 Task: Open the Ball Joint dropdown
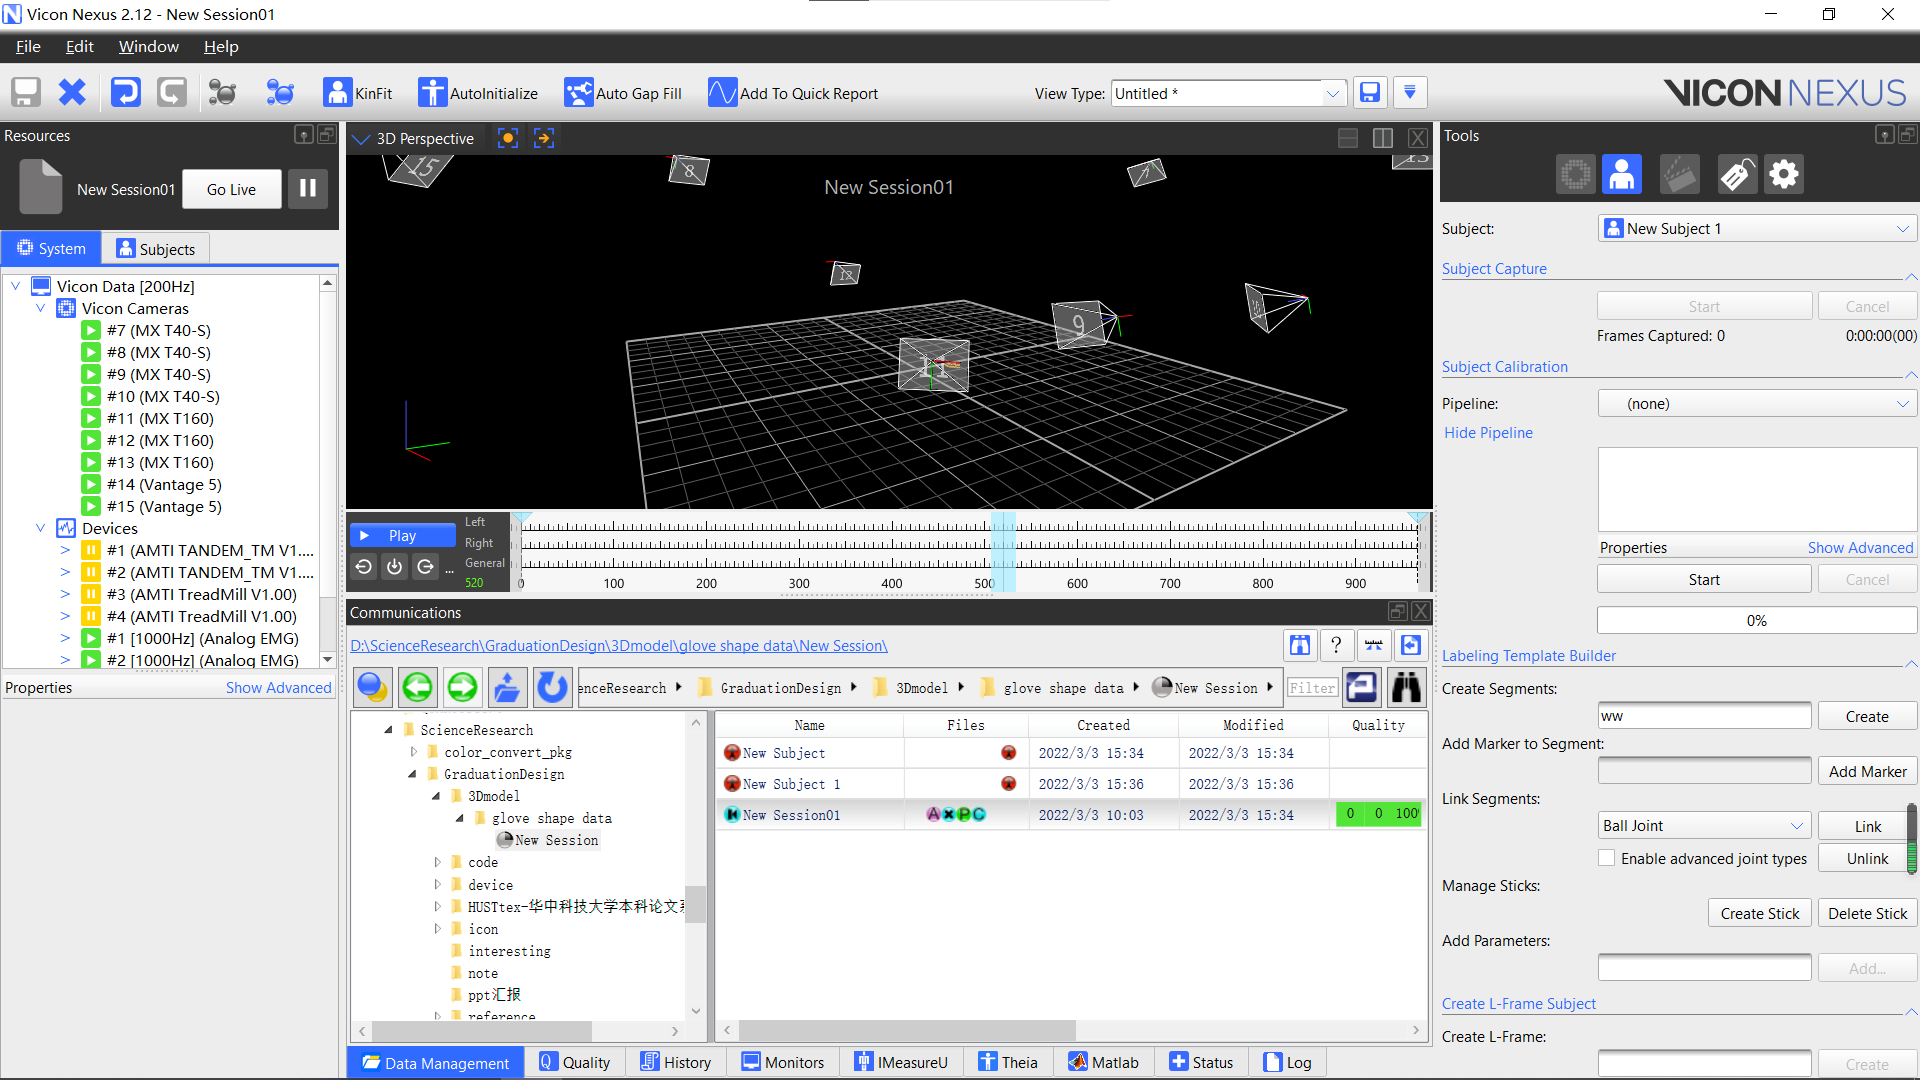1704,826
